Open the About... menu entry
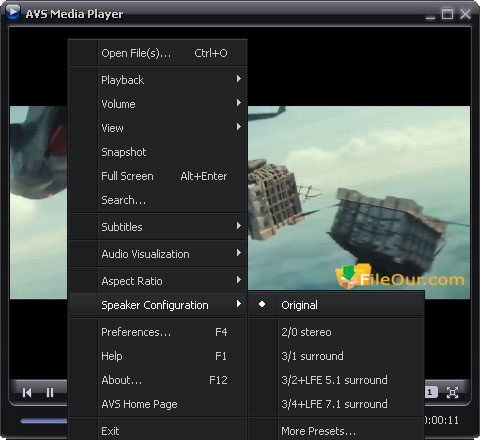 [x=158, y=380]
